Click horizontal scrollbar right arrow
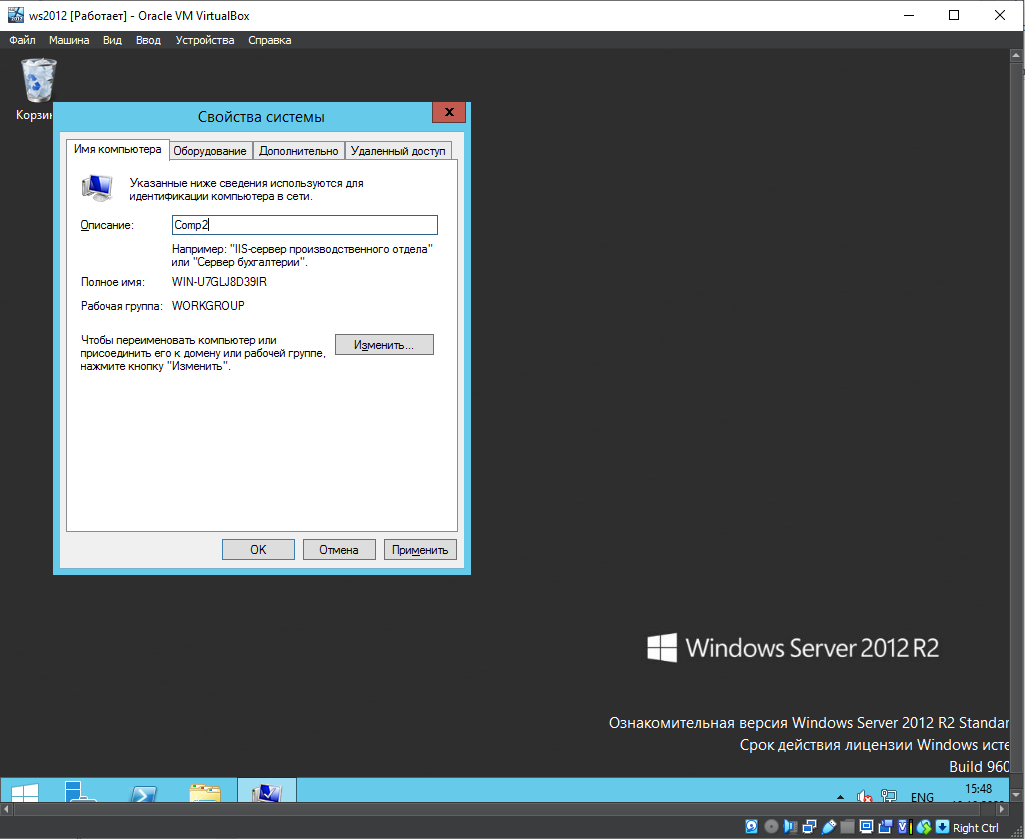This screenshot has width=1025, height=839. pyautogui.click(x=1001, y=809)
